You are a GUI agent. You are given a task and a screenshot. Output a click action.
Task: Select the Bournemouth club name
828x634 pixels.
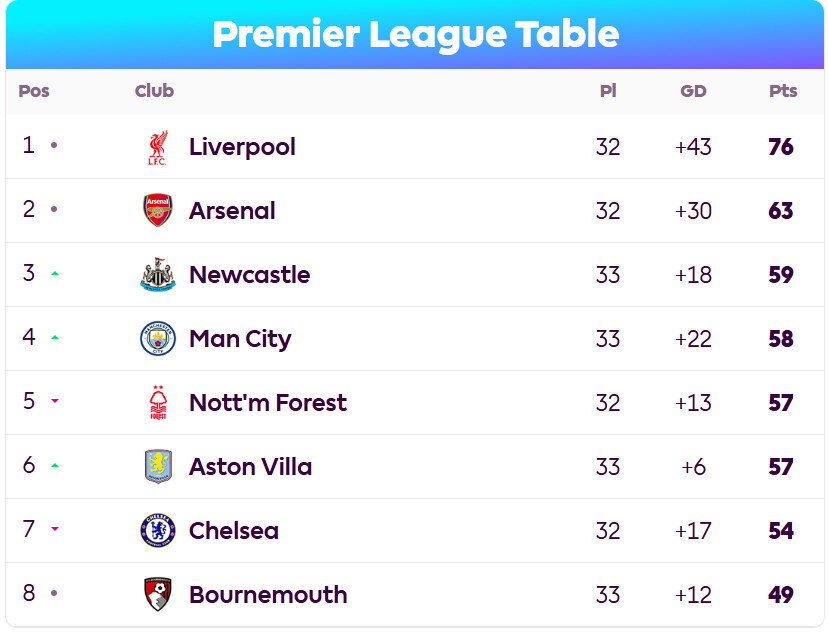[x=268, y=595]
